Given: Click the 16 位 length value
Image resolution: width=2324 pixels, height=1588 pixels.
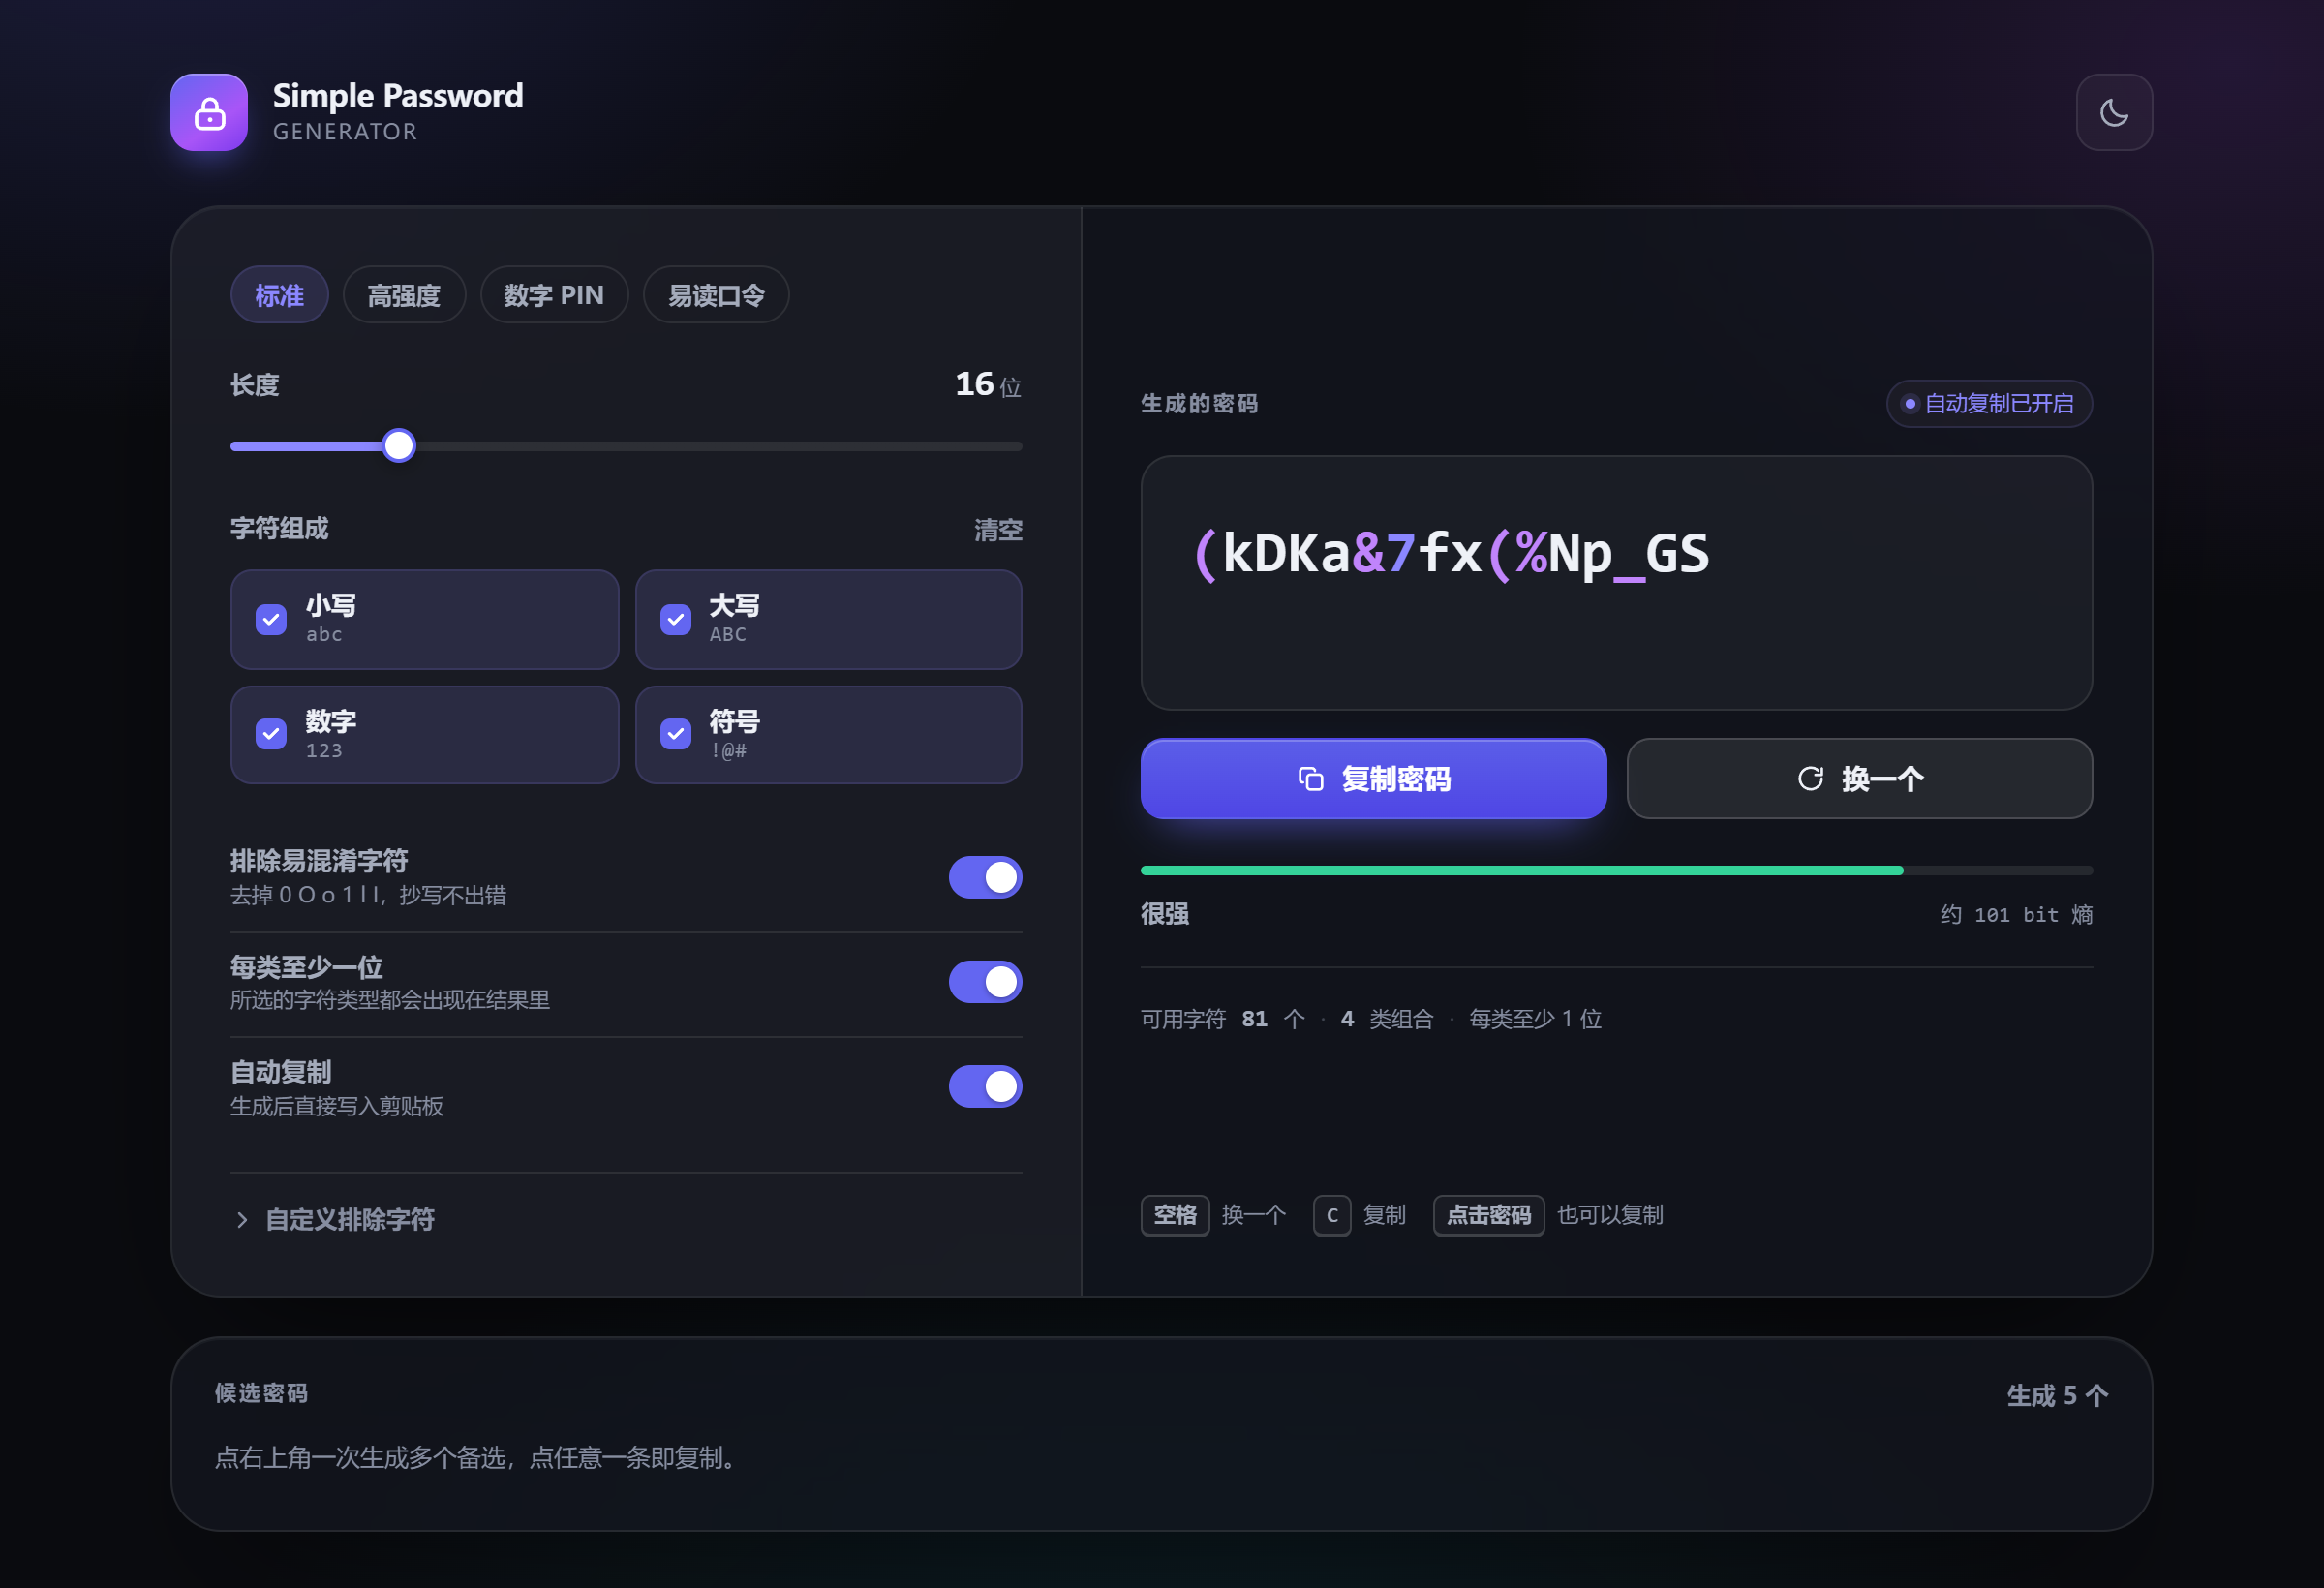Looking at the screenshot, I should click(988, 385).
